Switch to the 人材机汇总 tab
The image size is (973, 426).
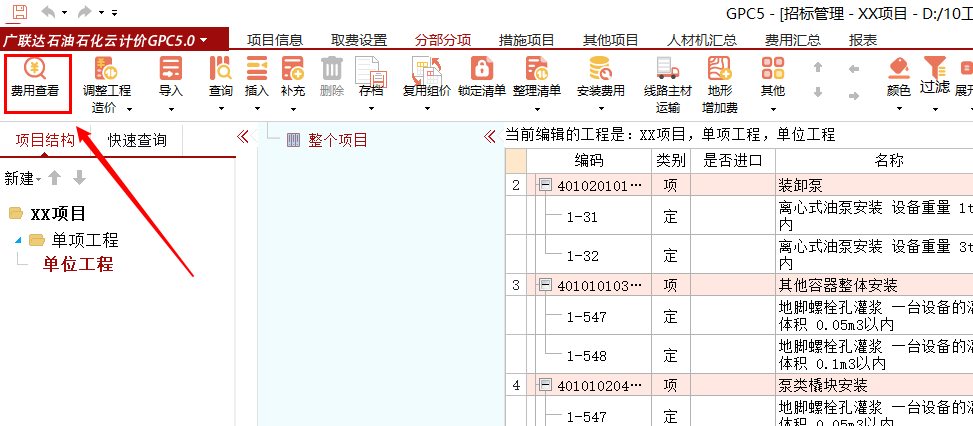[702, 41]
